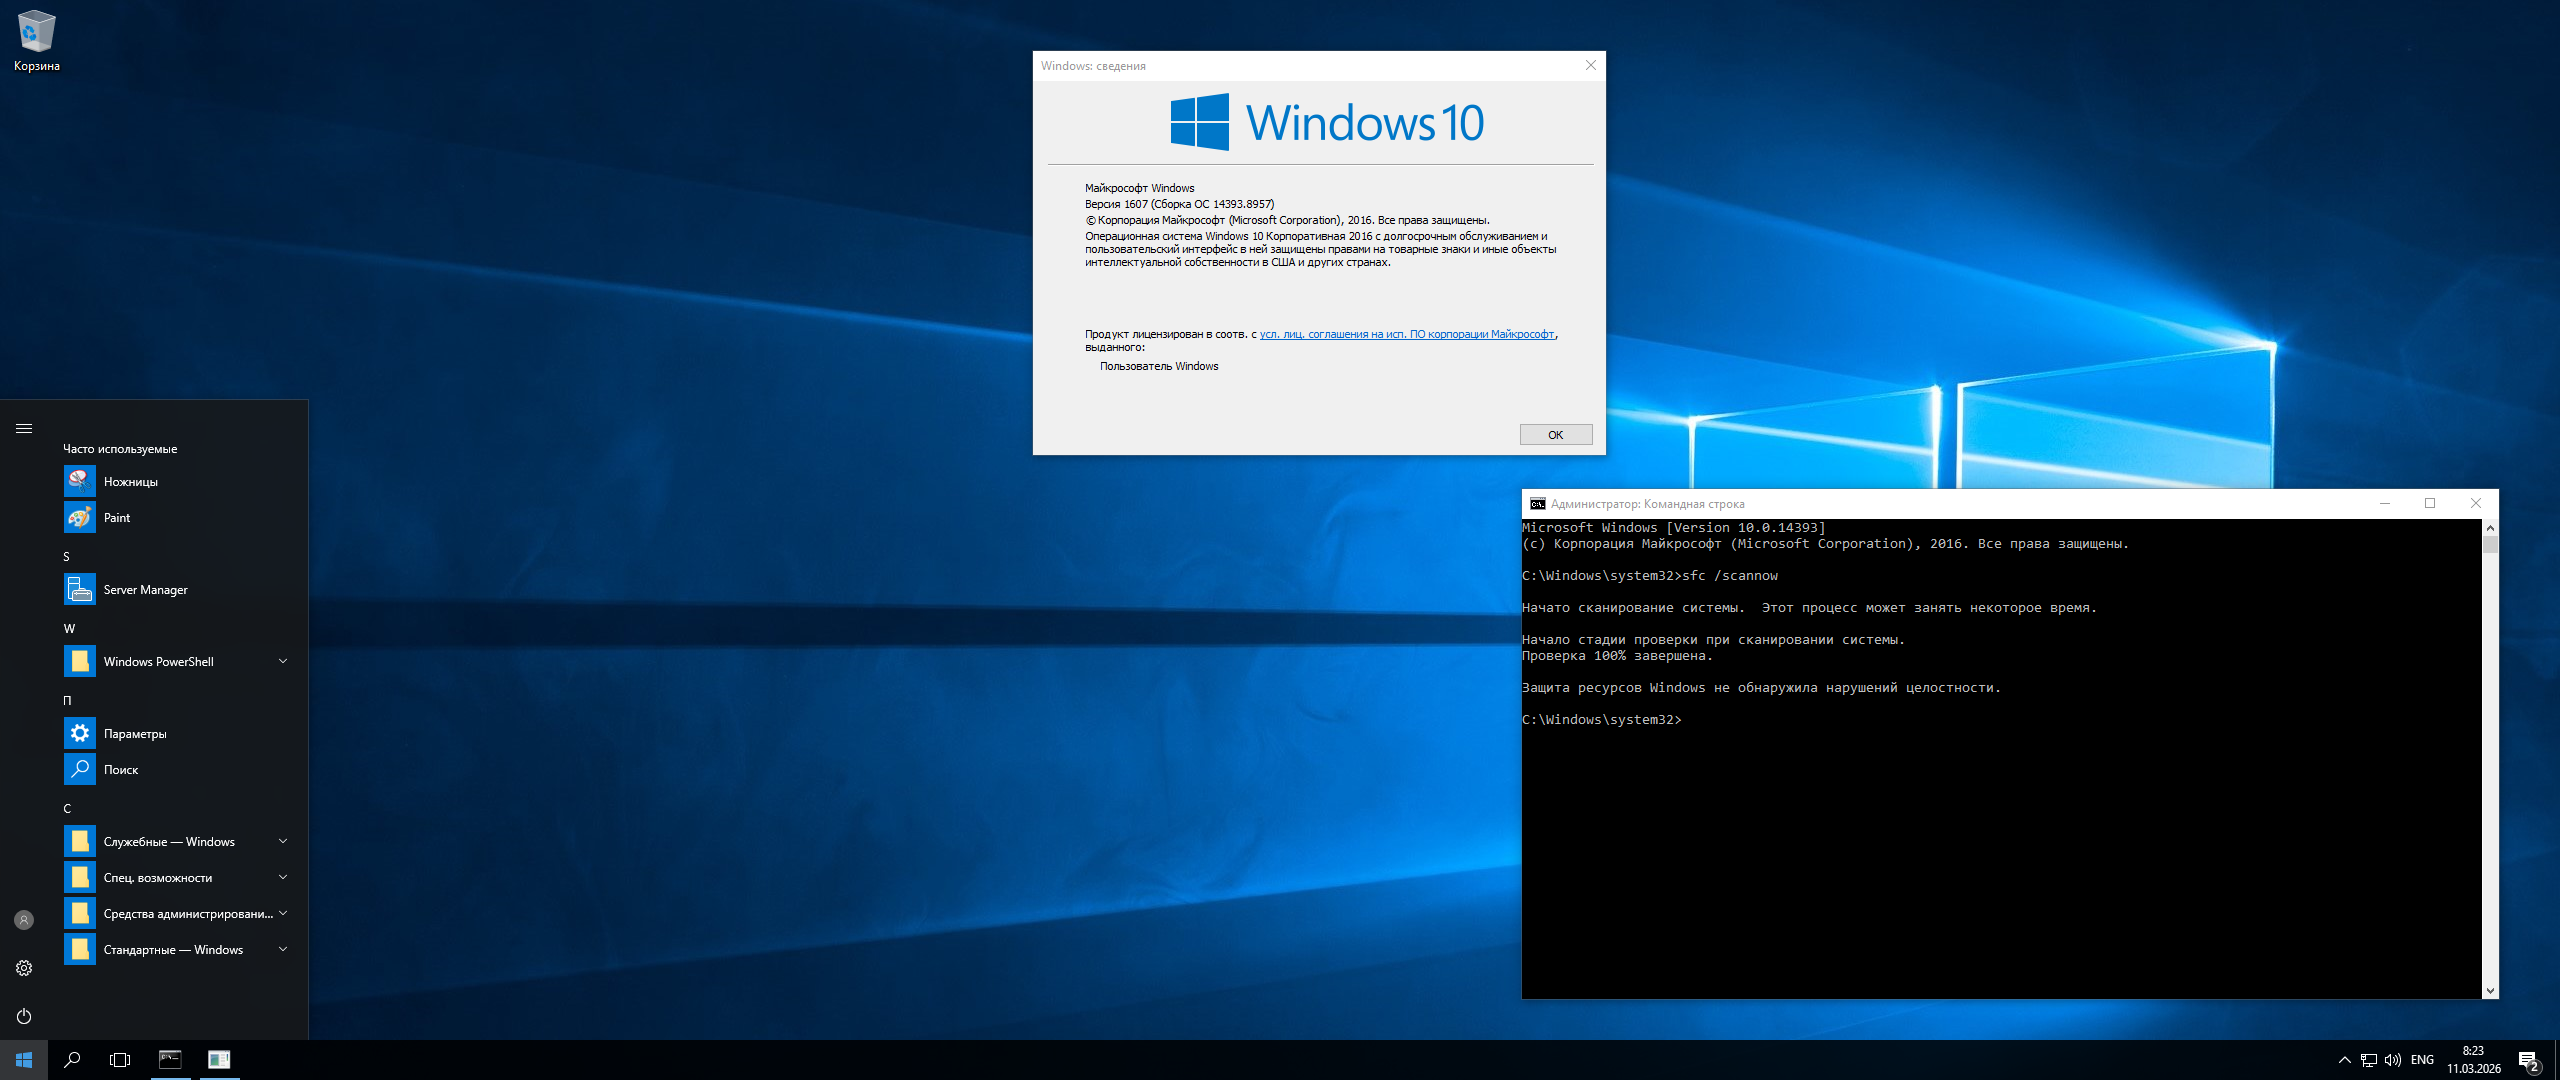This screenshot has width=2560, height=1080.
Task: Expand Спец. возможности folder
Action: (283, 877)
